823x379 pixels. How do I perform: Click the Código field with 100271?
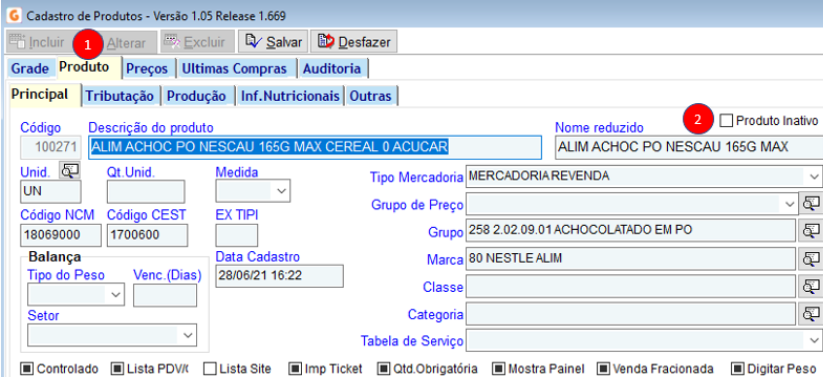click(51, 148)
